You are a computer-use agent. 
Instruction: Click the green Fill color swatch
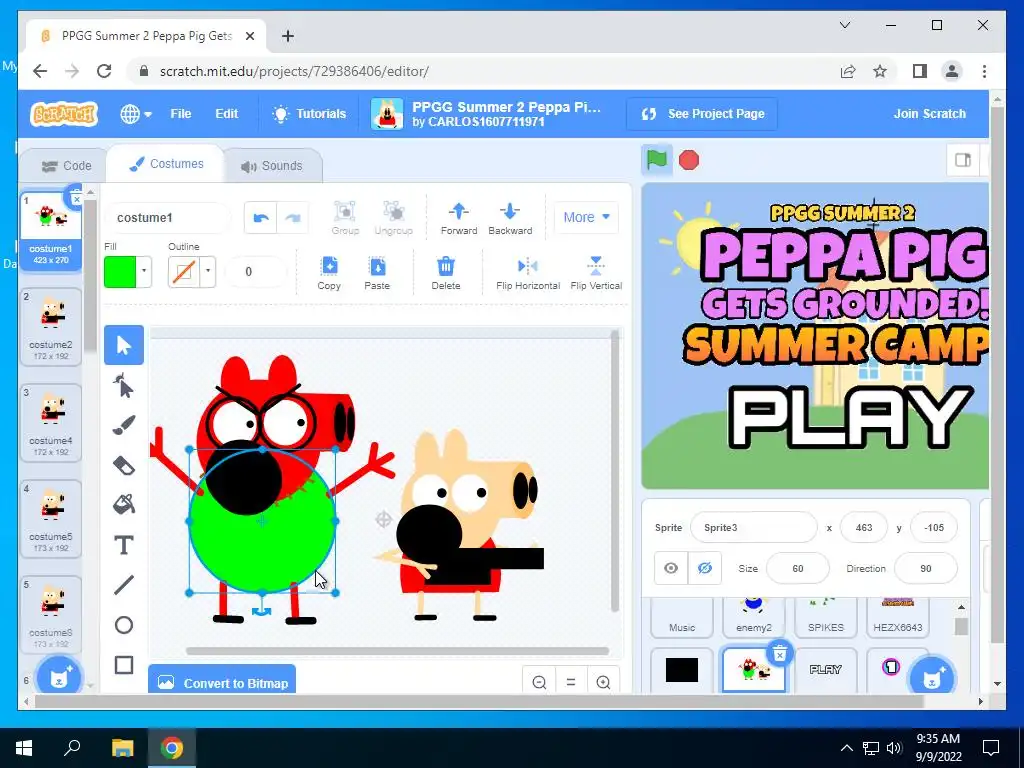point(120,272)
